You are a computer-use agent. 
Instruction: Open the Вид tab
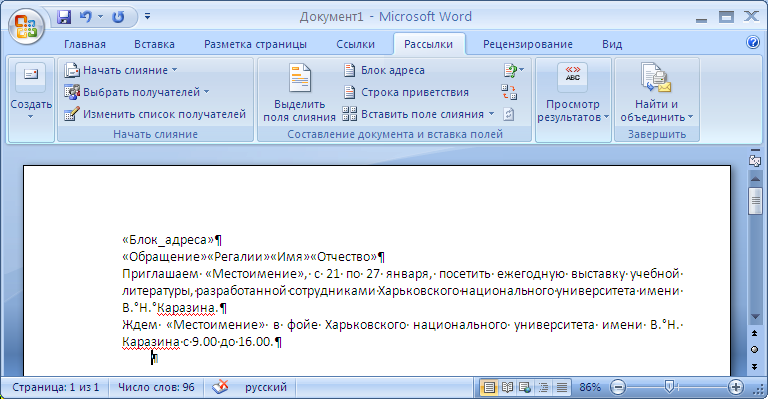point(612,45)
